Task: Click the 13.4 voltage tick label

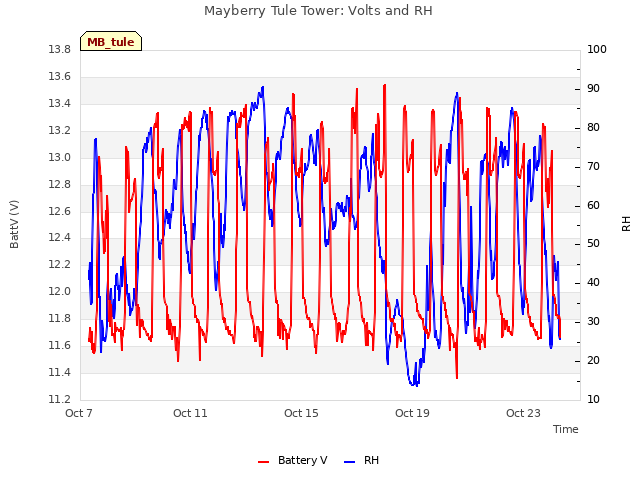Action: [x=60, y=103]
